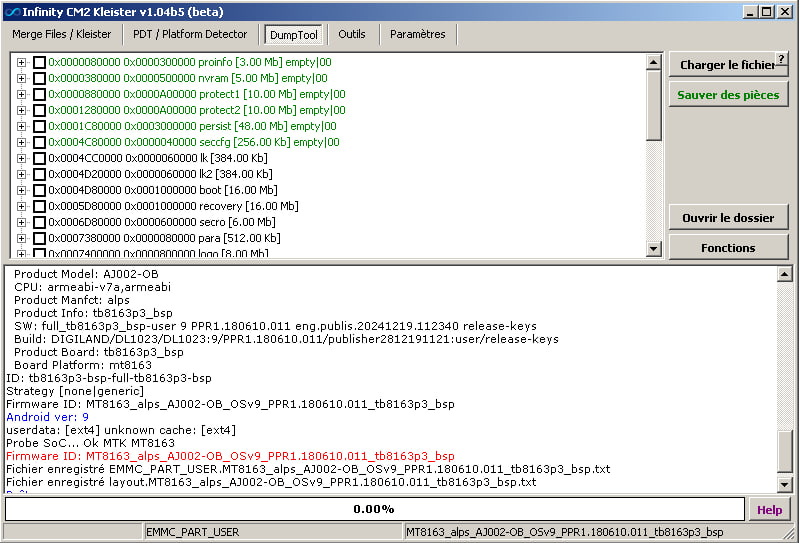The image size is (800, 543).
Task: Expand the lk partition tree node
Action: [22, 158]
